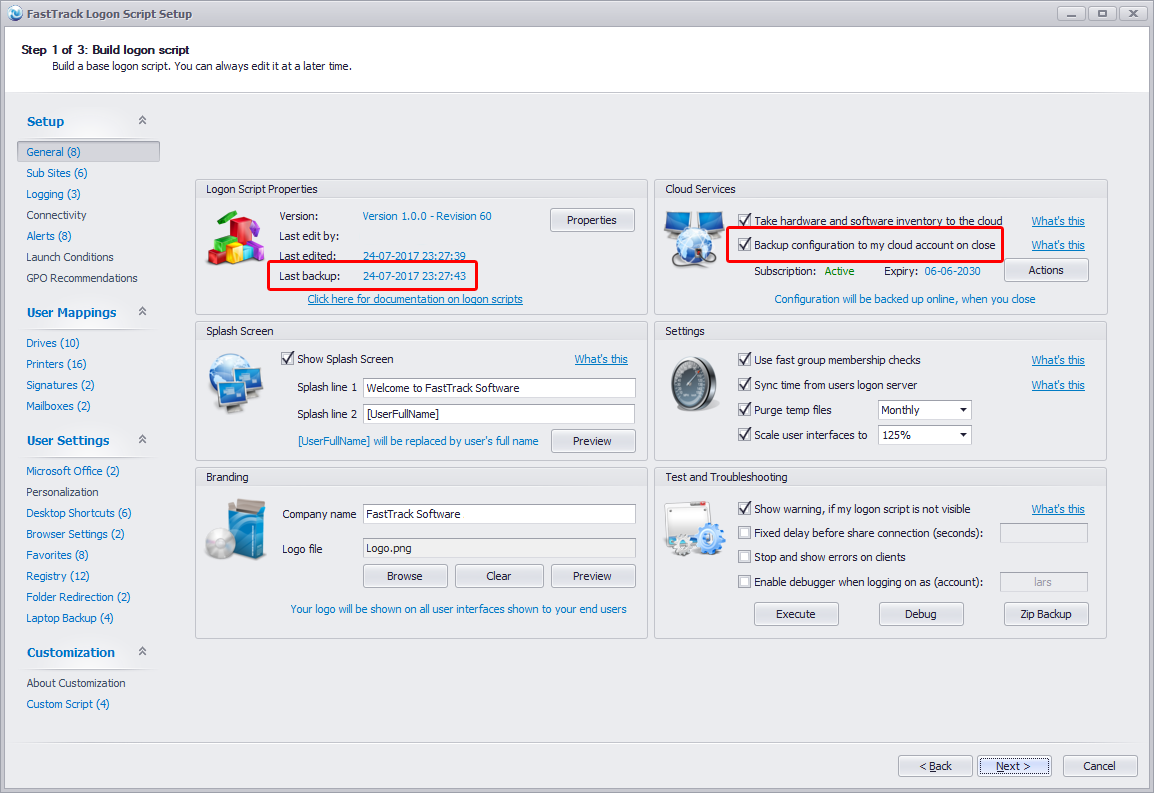Open Laptop Backup (4) page
1154x793 pixels.
70,618
